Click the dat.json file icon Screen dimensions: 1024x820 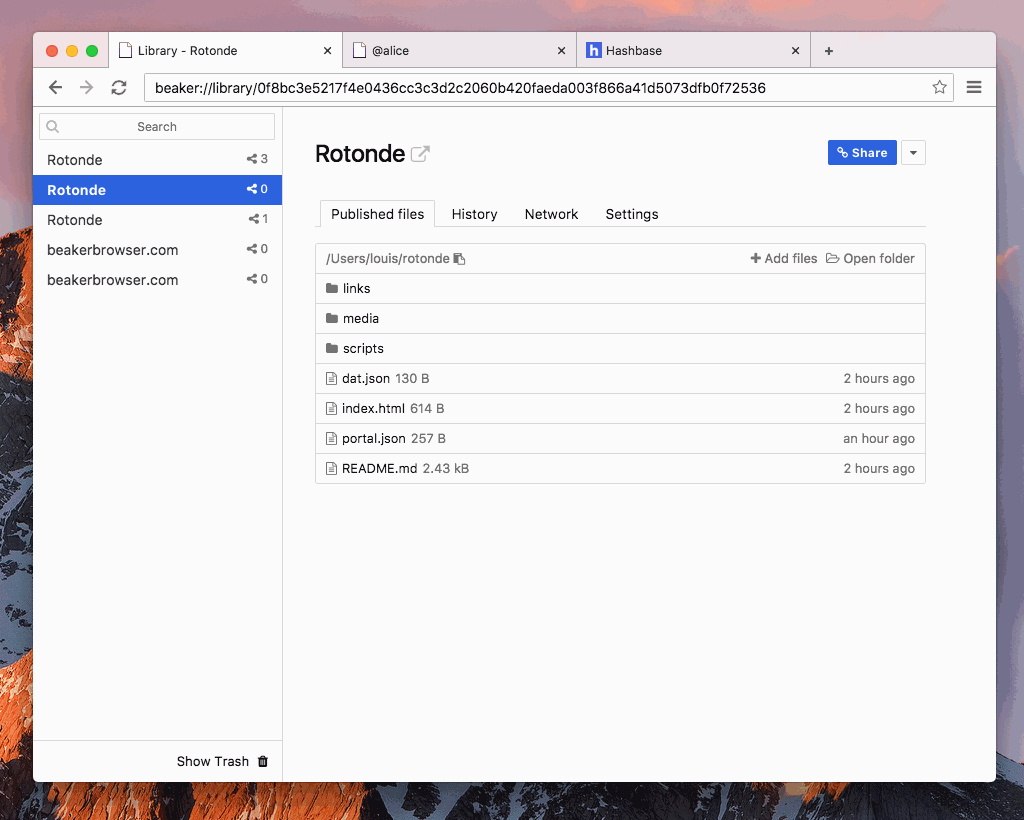[x=332, y=379]
